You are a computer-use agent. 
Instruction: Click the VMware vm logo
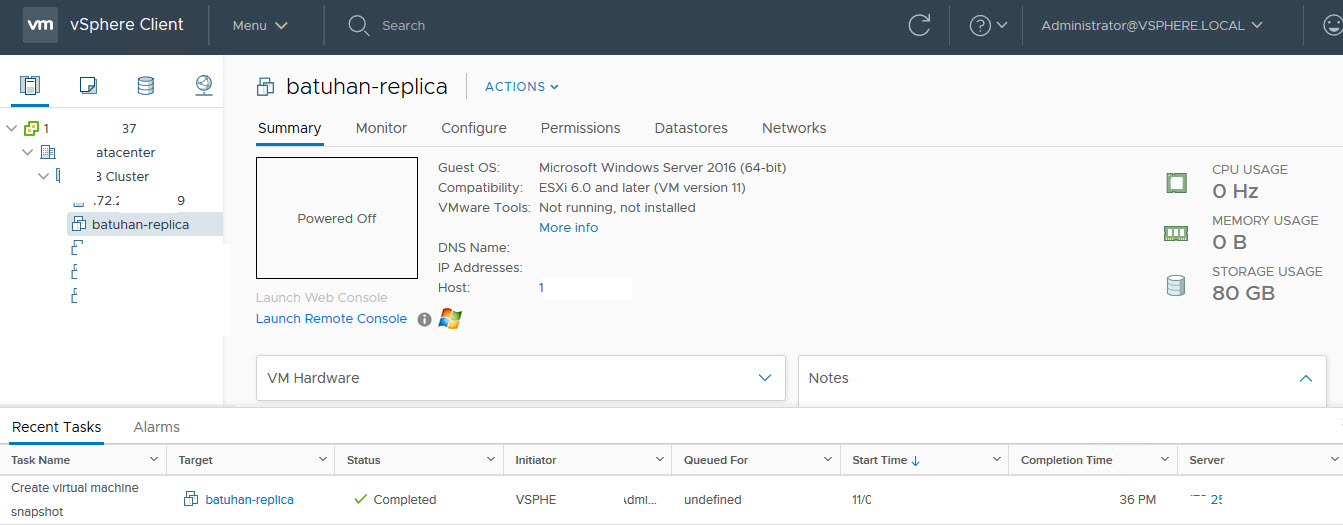coord(40,25)
